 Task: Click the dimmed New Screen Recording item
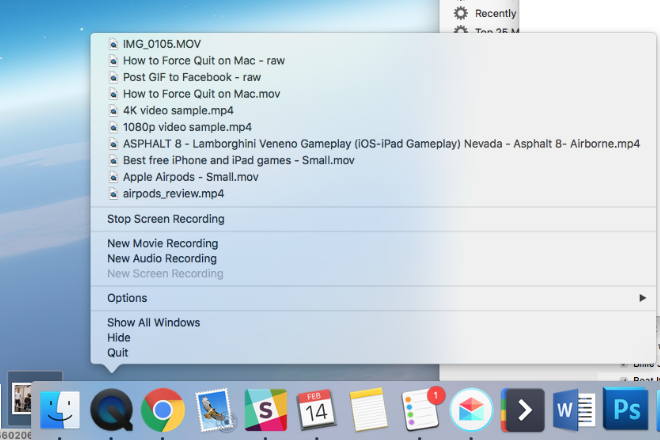[x=373, y=274]
